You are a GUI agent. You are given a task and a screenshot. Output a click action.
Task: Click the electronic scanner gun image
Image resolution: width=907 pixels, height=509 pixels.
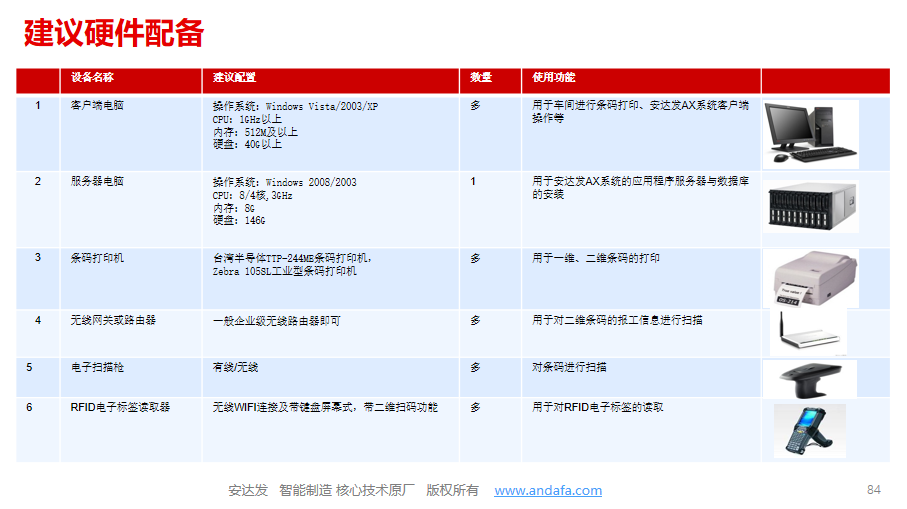[x=810, y=378]
